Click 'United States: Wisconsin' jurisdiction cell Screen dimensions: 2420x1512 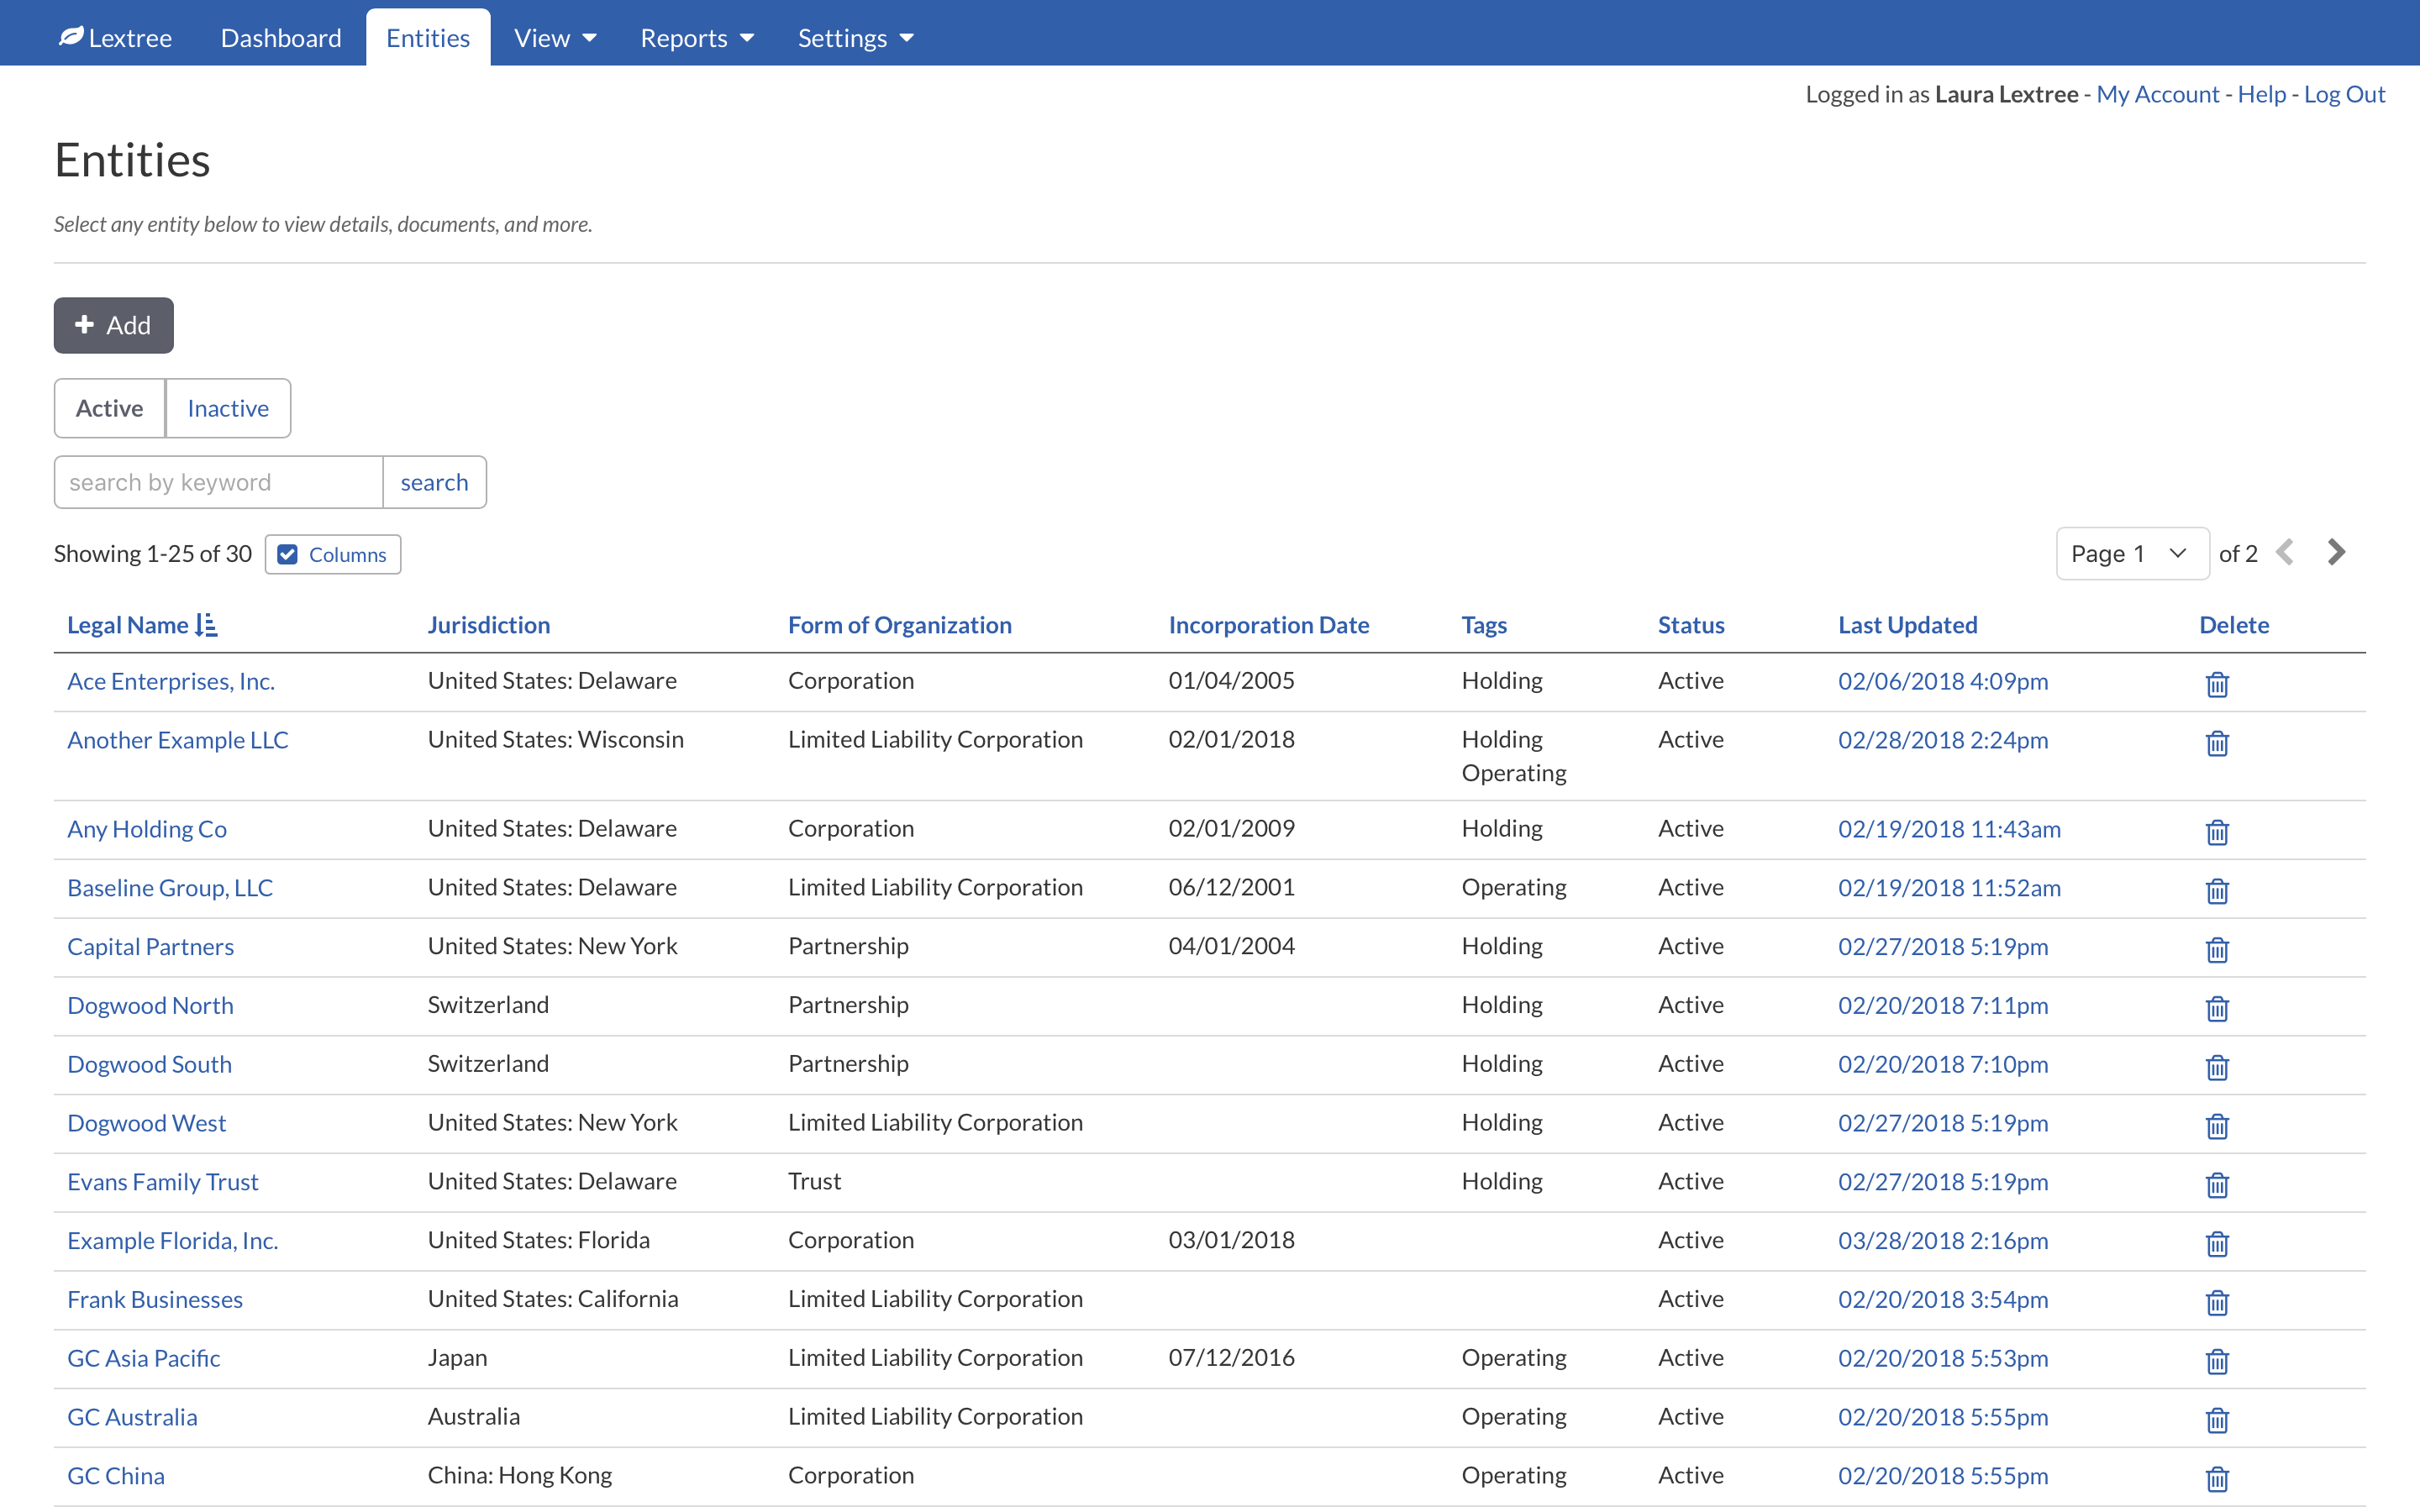point(556,739)
